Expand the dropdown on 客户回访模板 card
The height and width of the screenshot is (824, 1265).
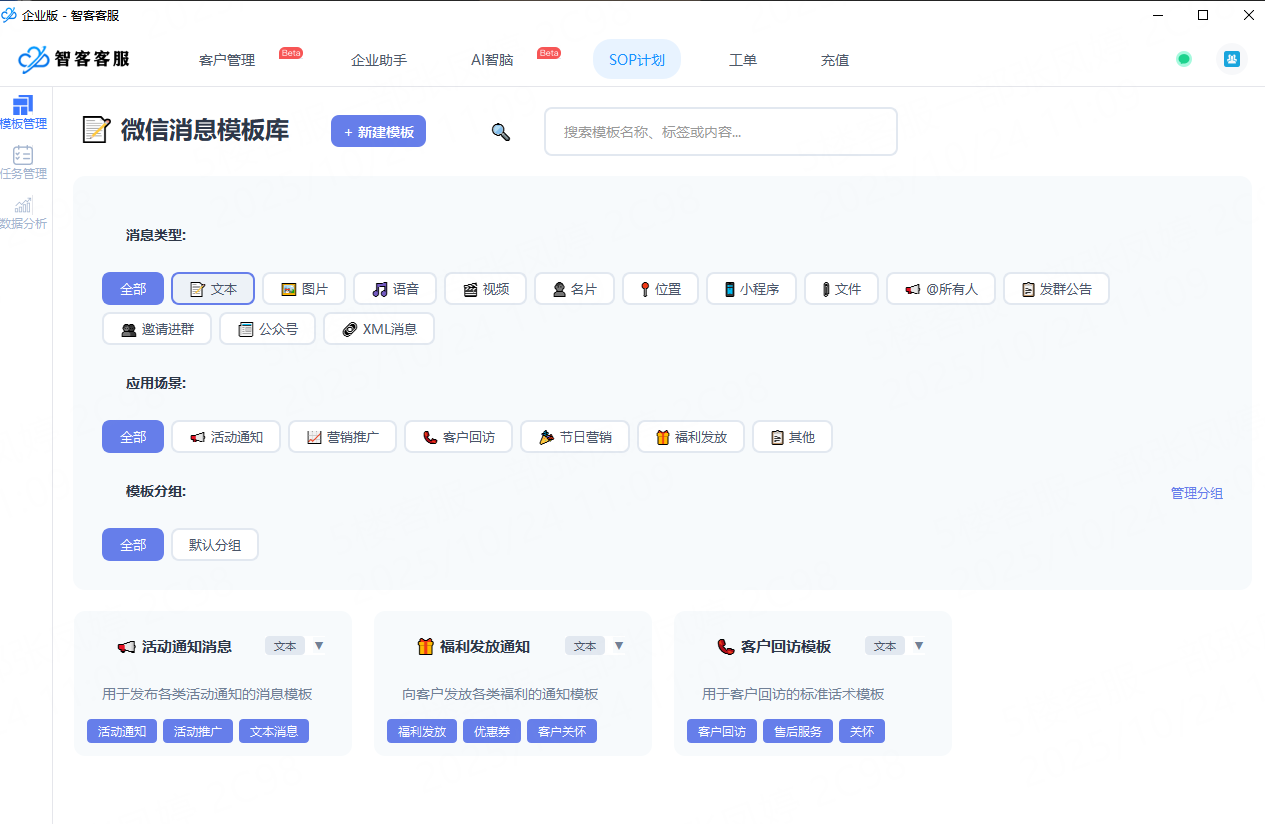point(919,646)
